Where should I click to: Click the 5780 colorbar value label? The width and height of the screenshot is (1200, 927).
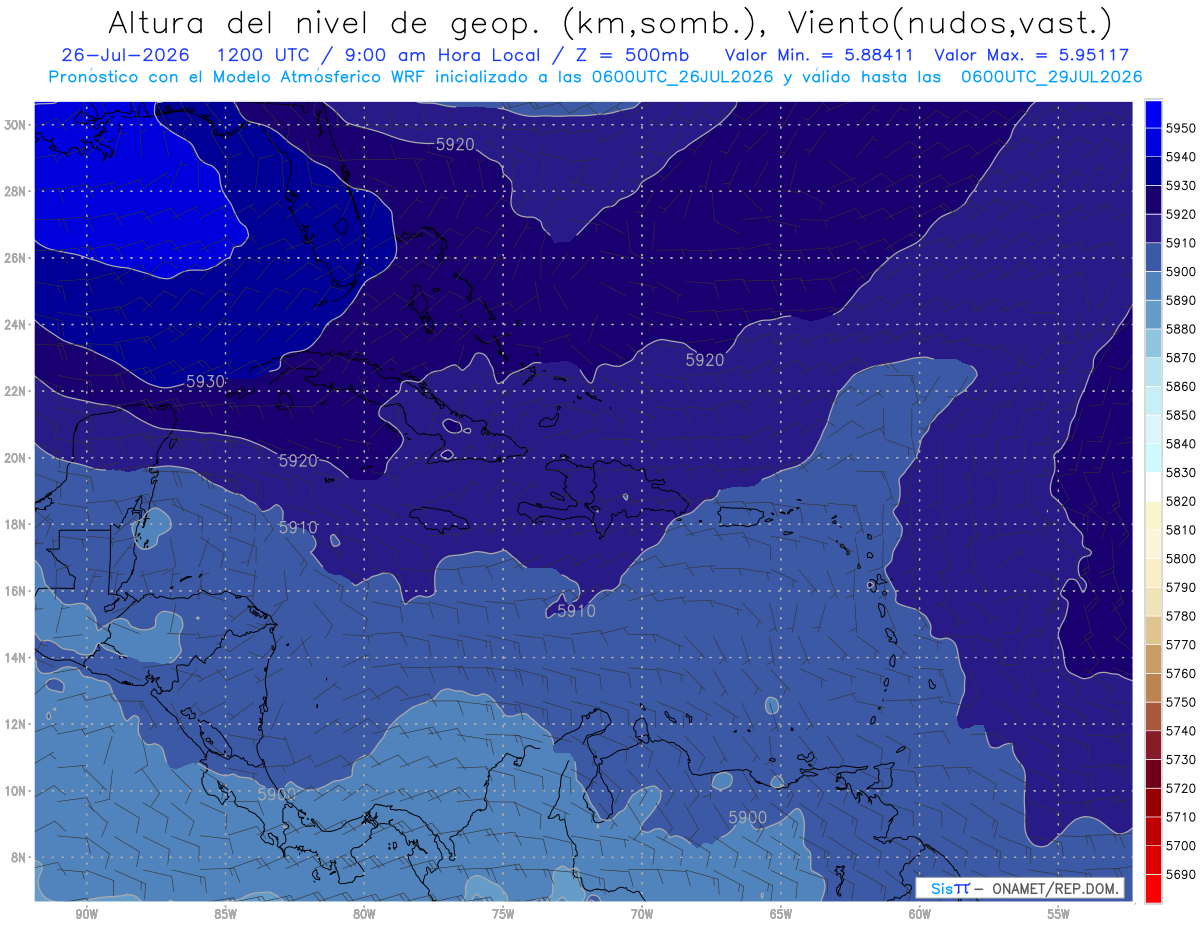1181,616
